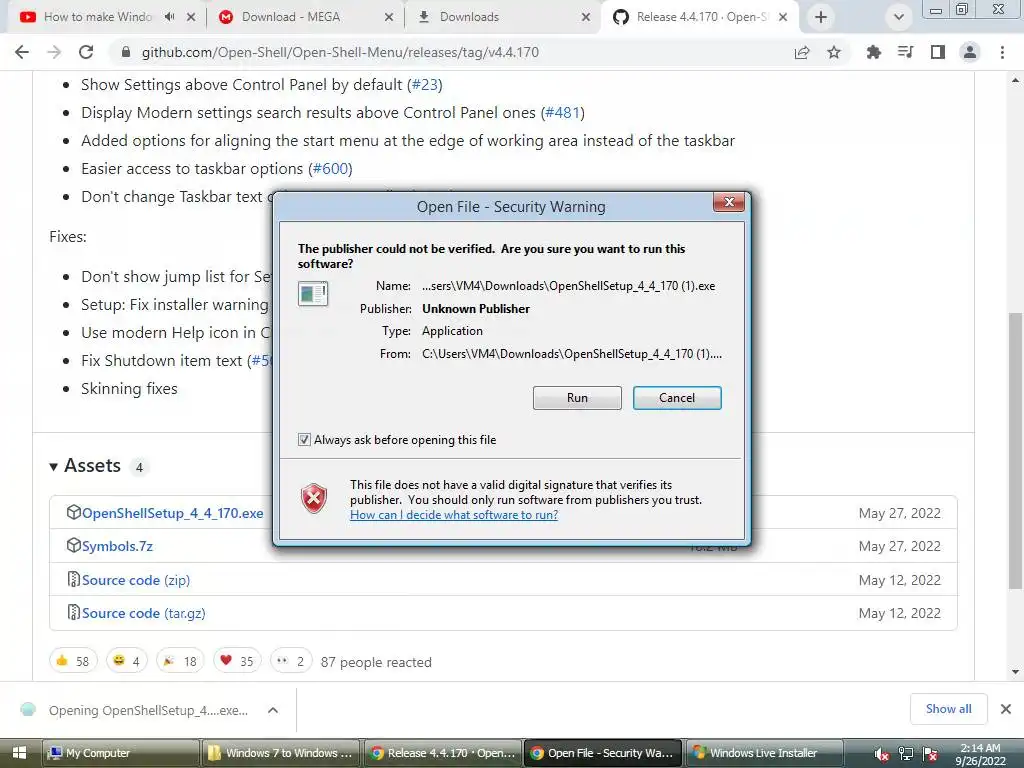The width and height of the screenshot is (1024, 768).
Task: Click the eyes reaction with 2
Action: point(291,661)
